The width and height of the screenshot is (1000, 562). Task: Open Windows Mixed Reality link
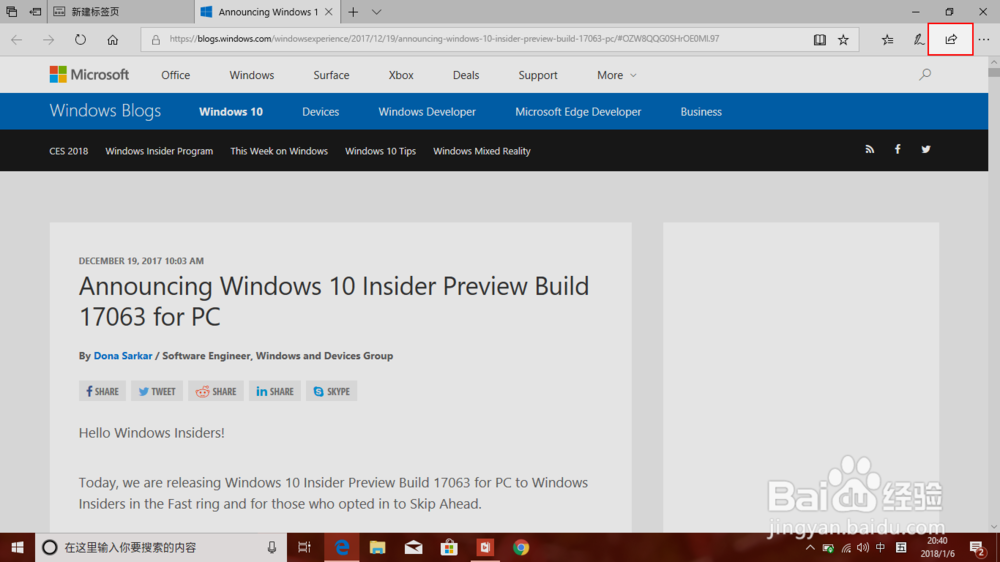tap(482, 151)
